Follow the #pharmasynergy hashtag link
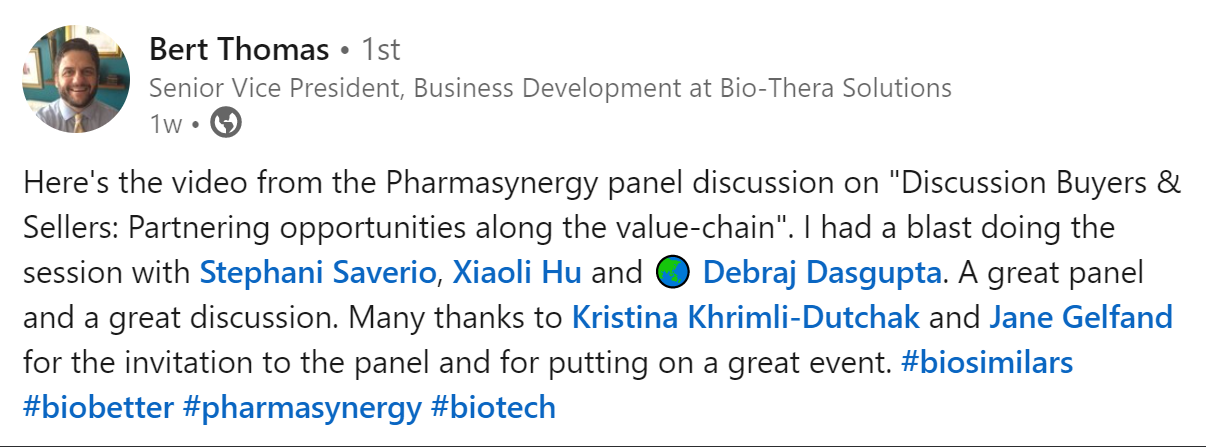The width and height of the screenshot is (1206, 447). tap(303, 408)
